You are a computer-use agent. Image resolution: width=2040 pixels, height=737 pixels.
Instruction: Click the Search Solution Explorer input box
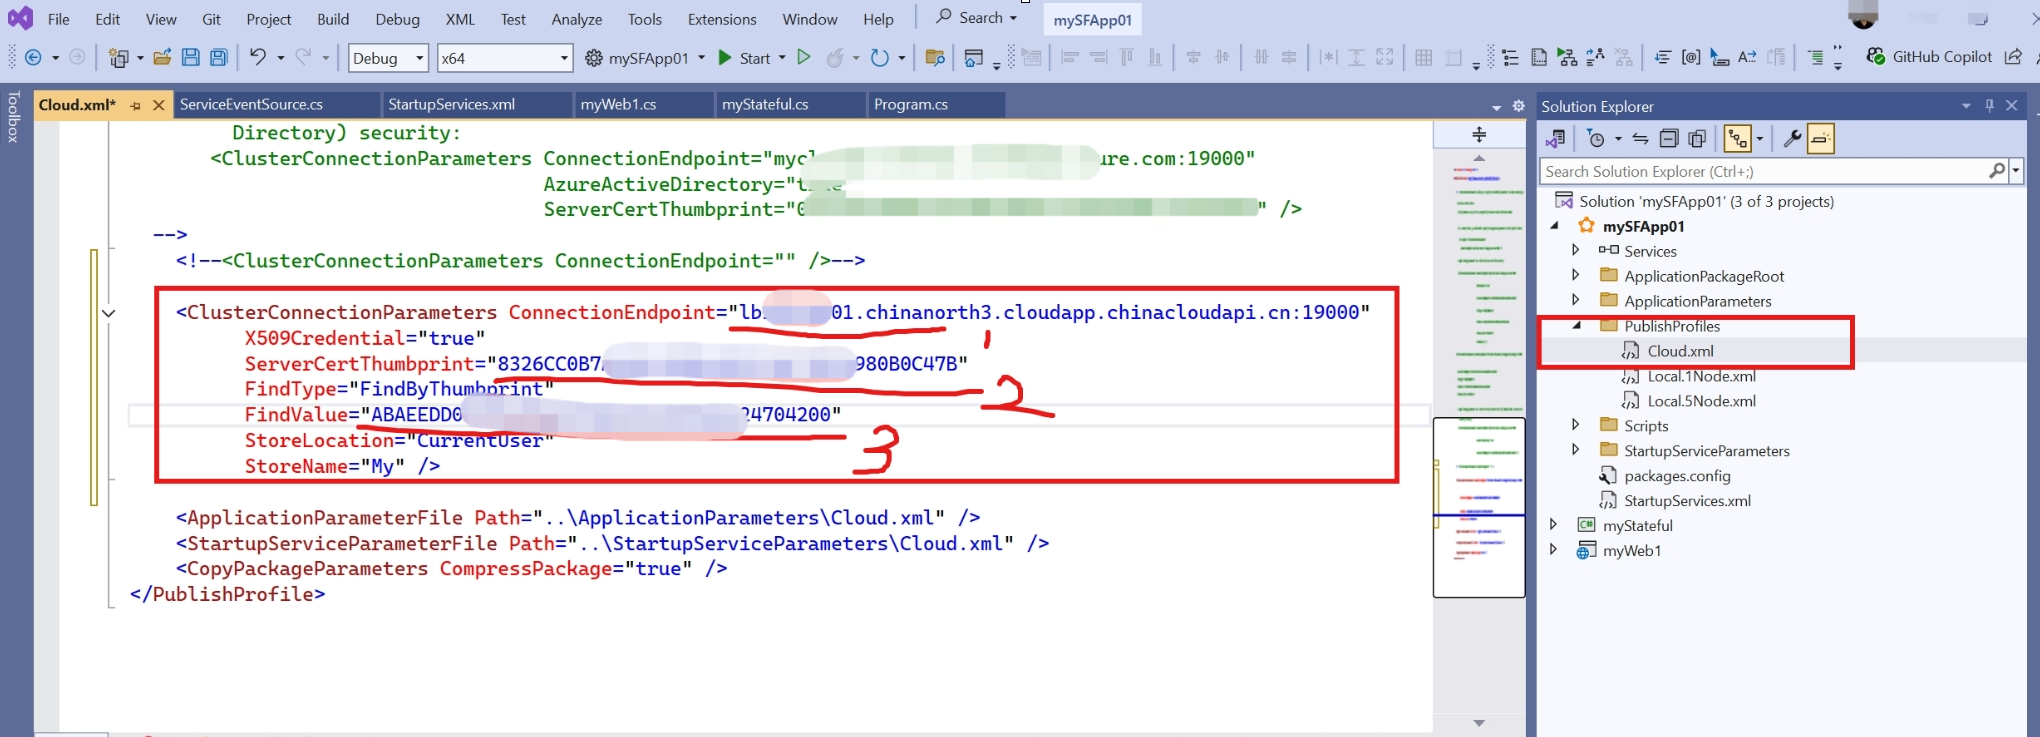(x=1762, y=171)
